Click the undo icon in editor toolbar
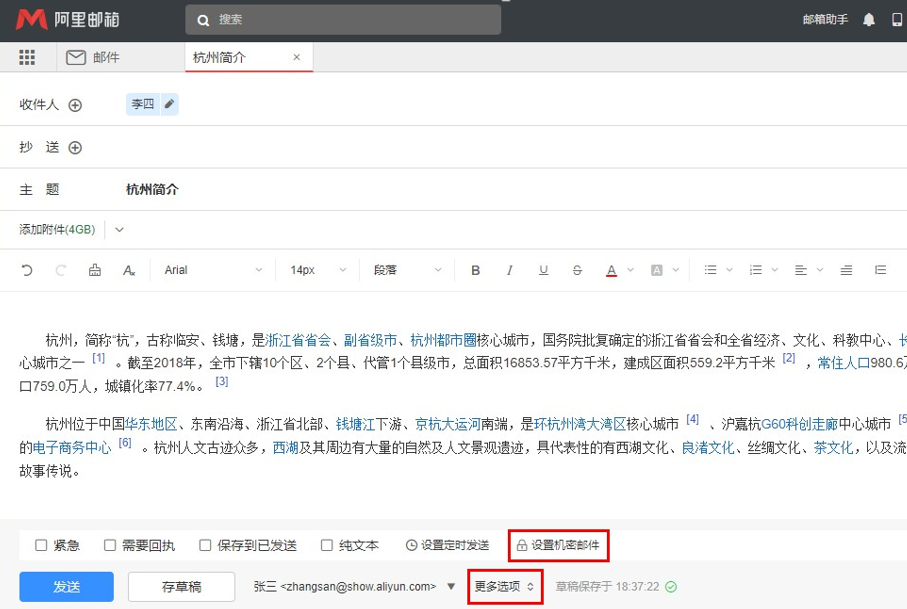The image size is (907, 609). tap(27, 270)
